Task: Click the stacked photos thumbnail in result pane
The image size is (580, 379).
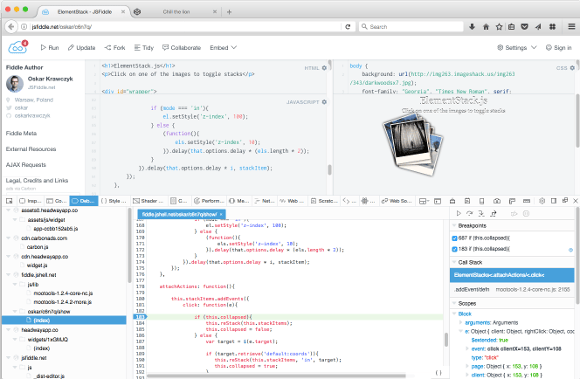Action: pyautogui.click(x=413, y=144)
